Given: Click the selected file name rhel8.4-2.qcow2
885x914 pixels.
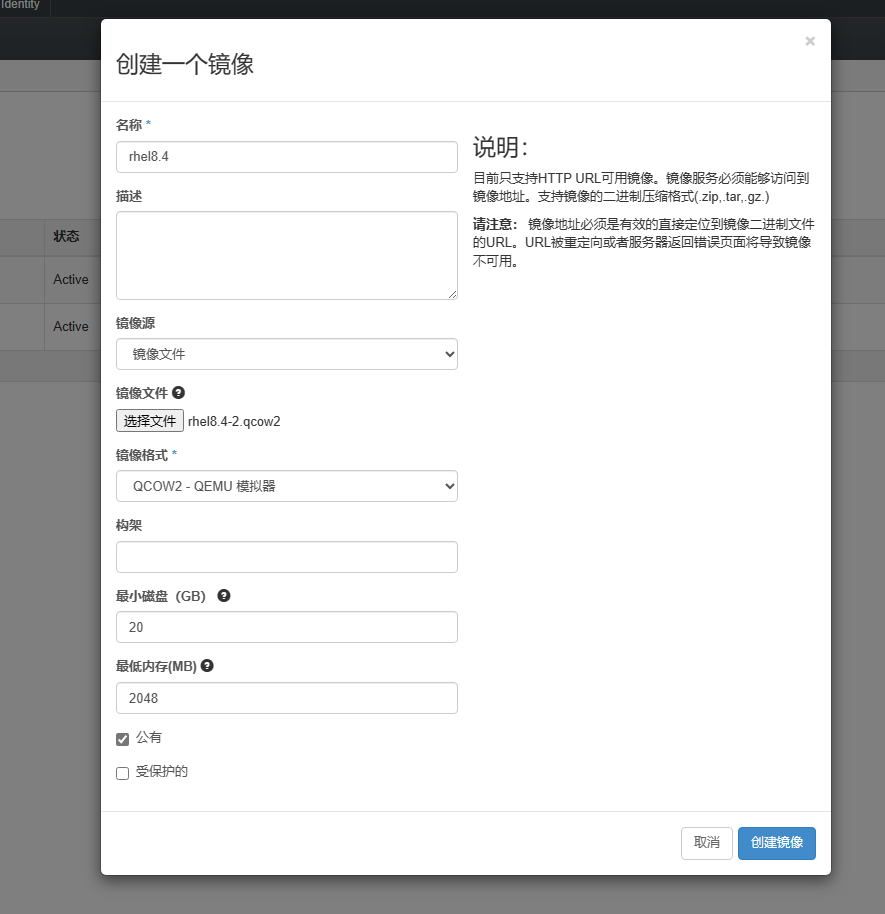Looking at the screenshot, I should tap(234, 421).
